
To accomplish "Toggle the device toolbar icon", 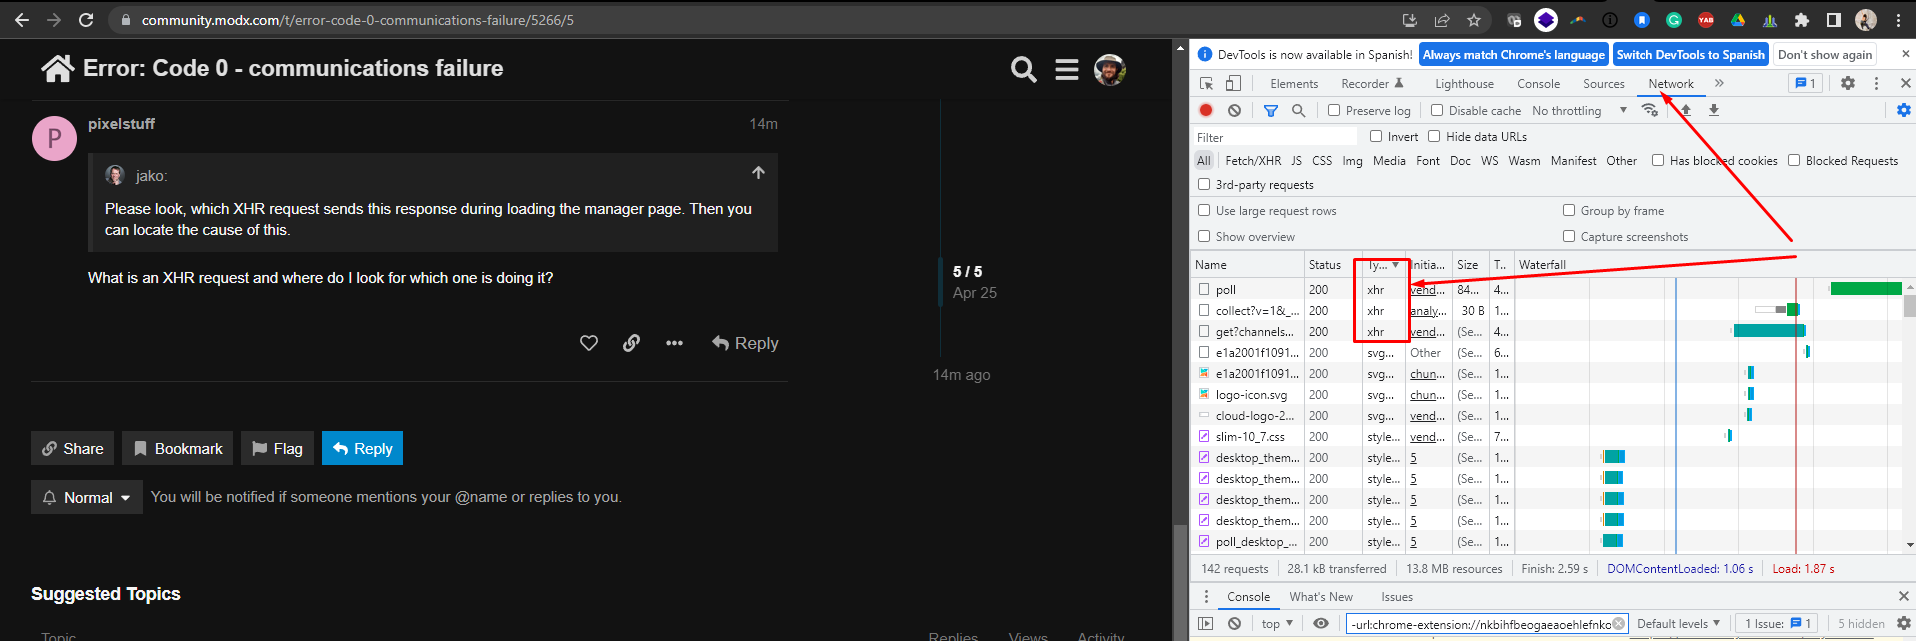I will coord(1233,84).
